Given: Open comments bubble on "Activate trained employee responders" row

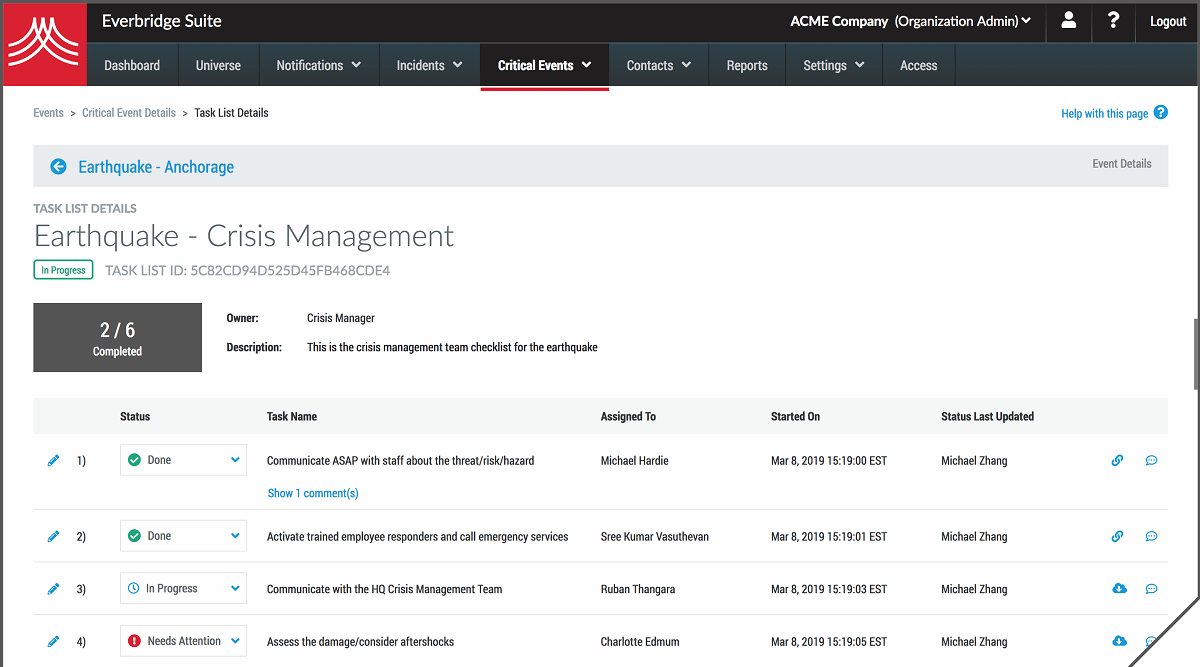Looking at the screenshot, I should tap(1151, 535).
